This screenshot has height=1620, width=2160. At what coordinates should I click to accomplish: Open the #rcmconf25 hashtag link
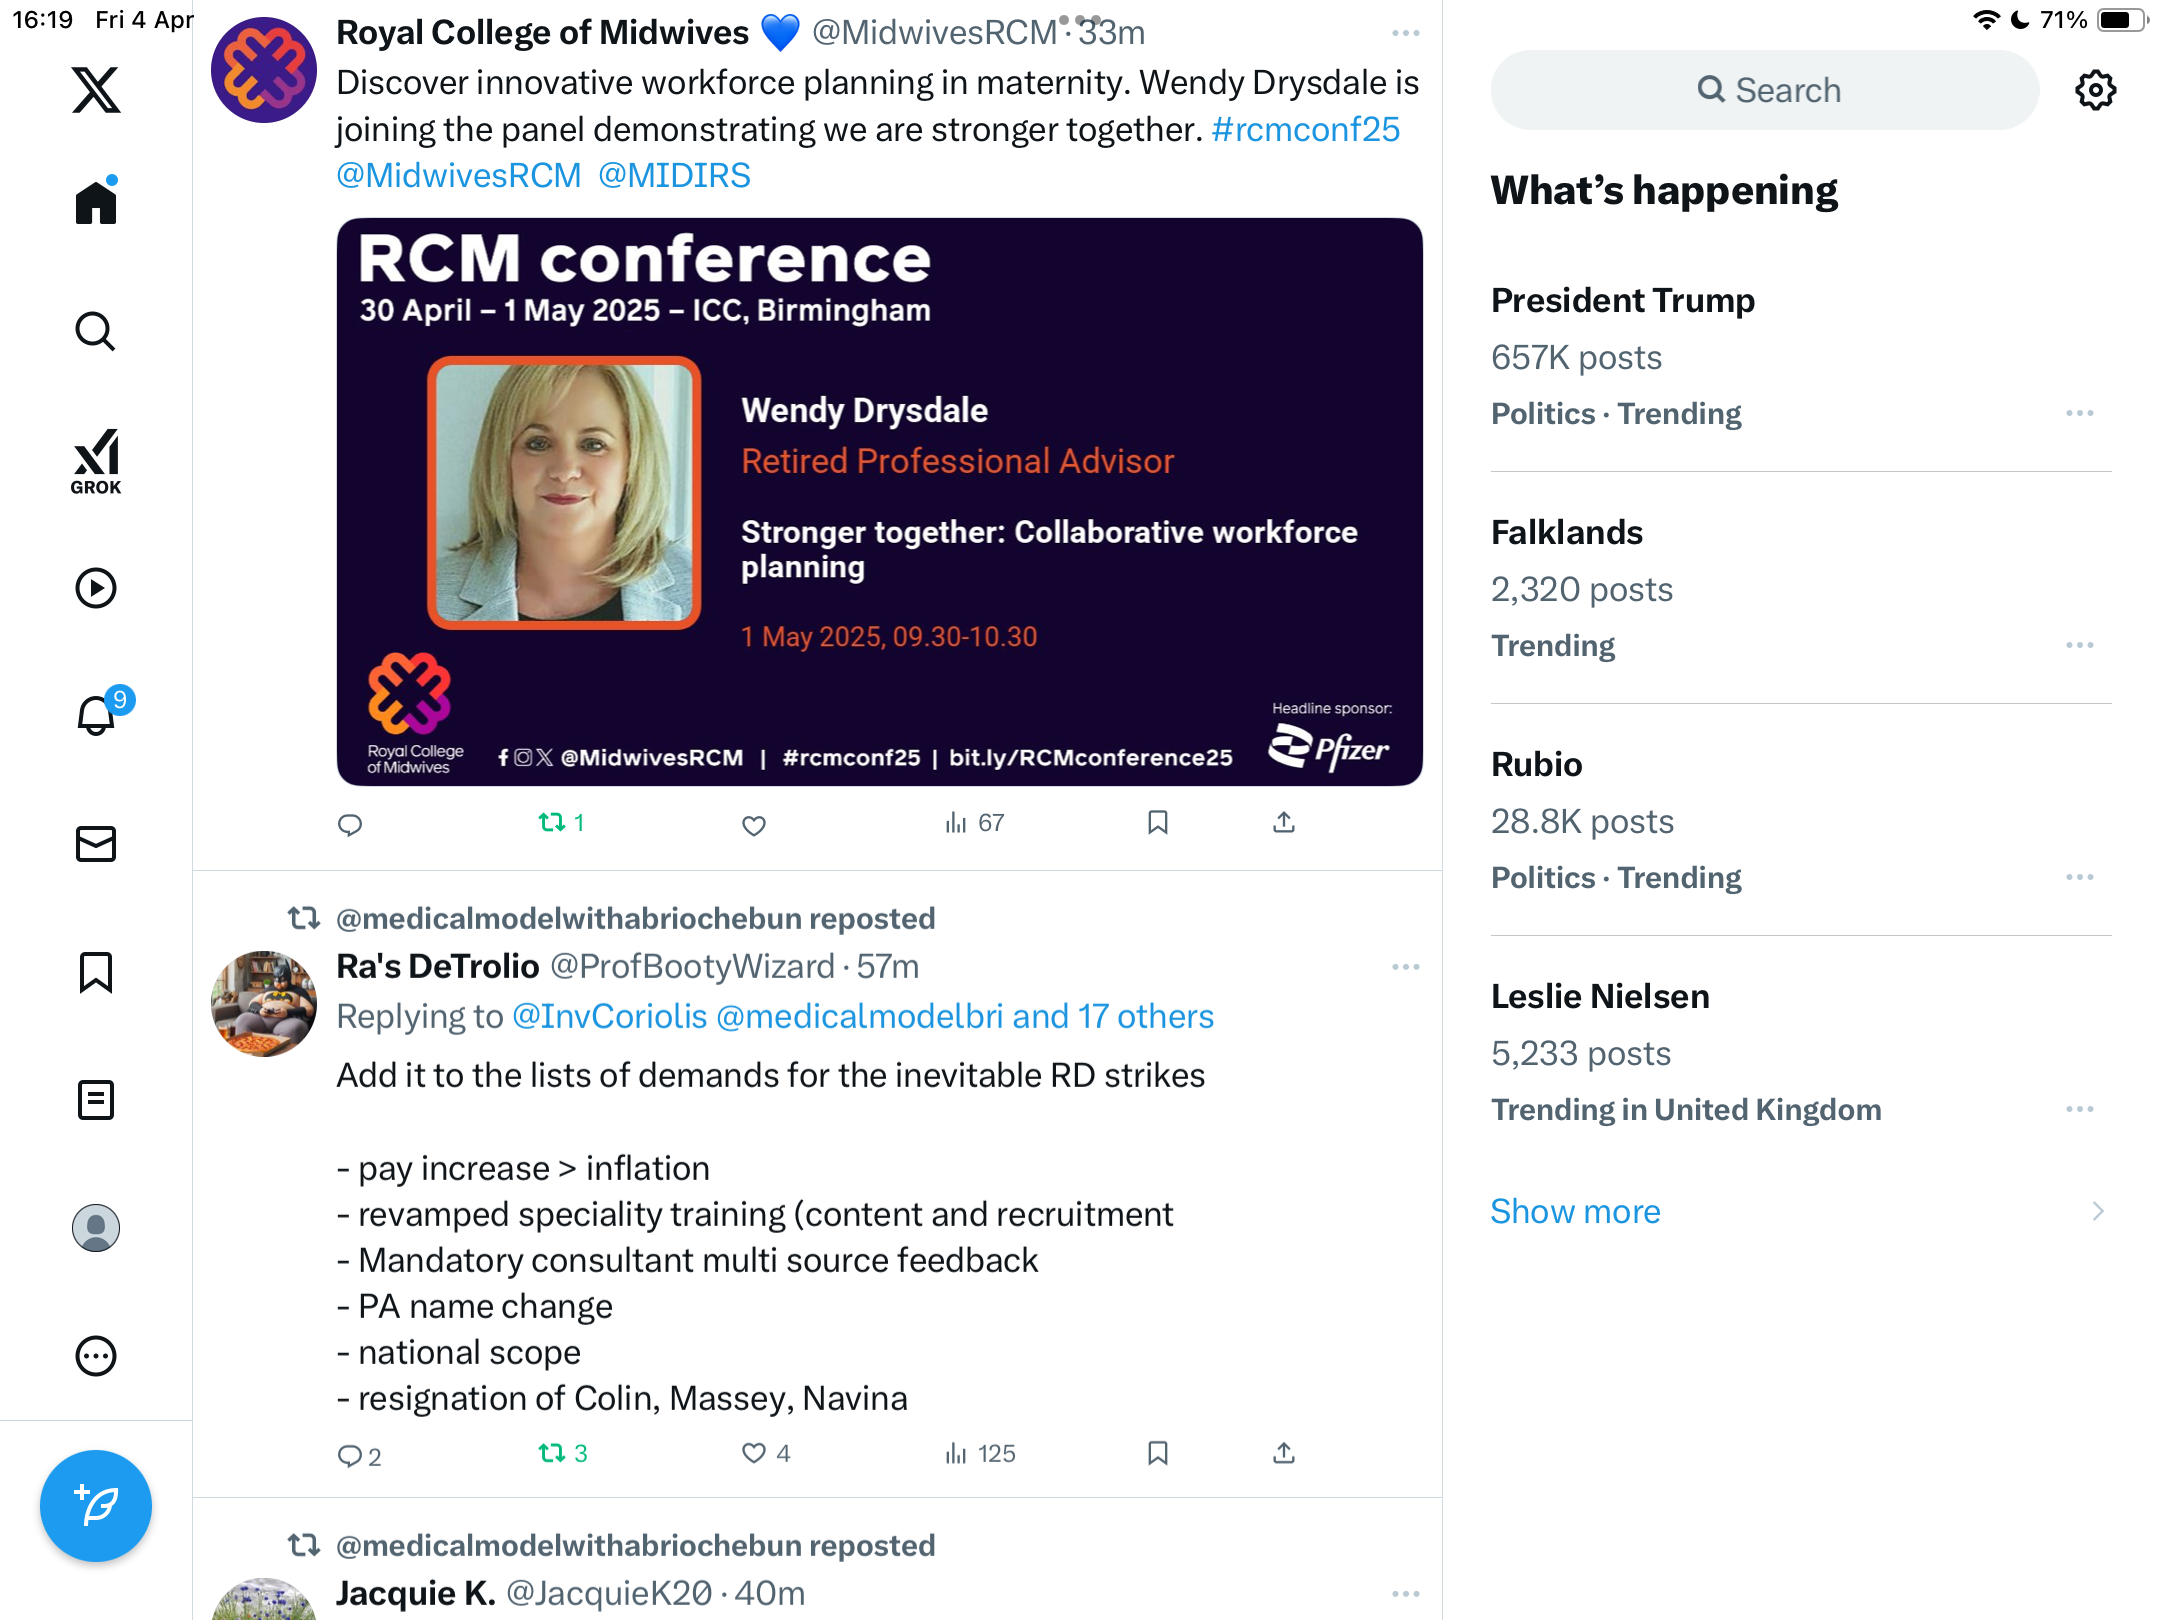click(1305, 129)
